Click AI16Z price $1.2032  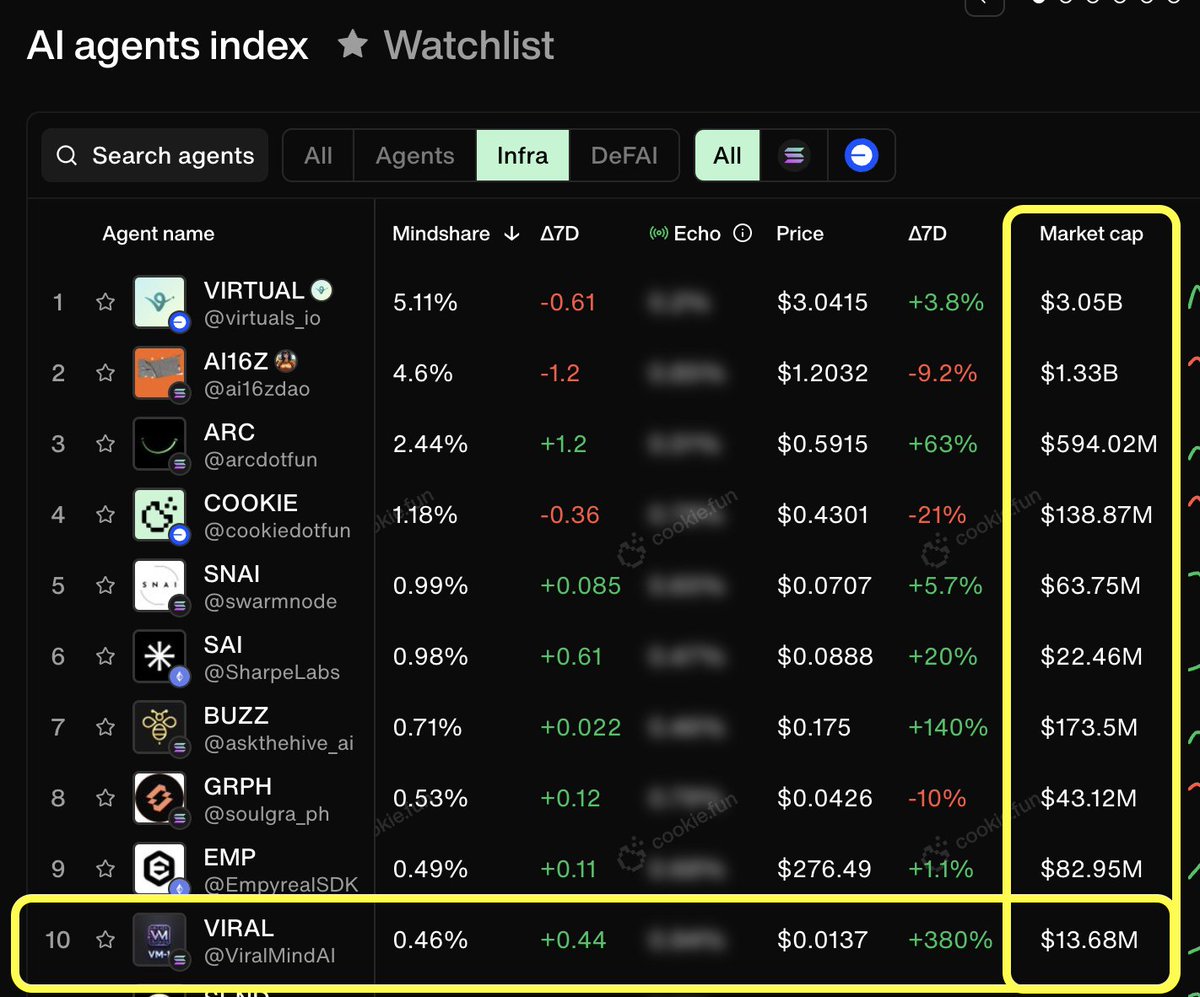tap(822, 373)
